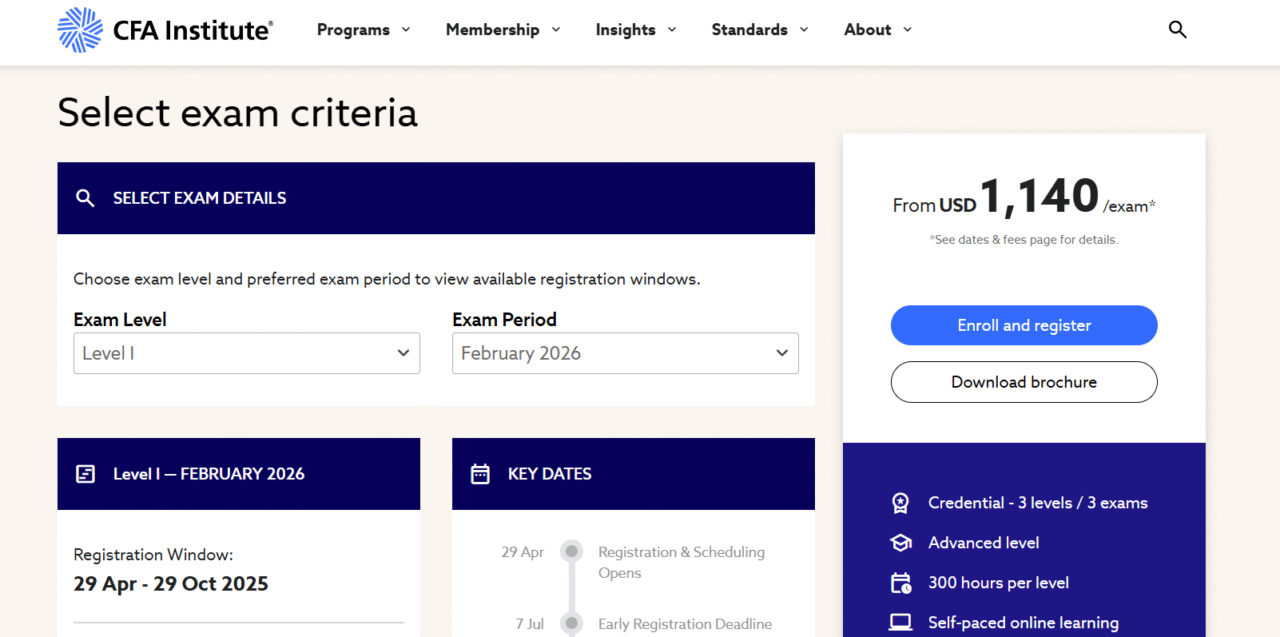Click the Download brochure button
The height and width of the screenshot is (637, 1280).
[x=1023, y=382]
